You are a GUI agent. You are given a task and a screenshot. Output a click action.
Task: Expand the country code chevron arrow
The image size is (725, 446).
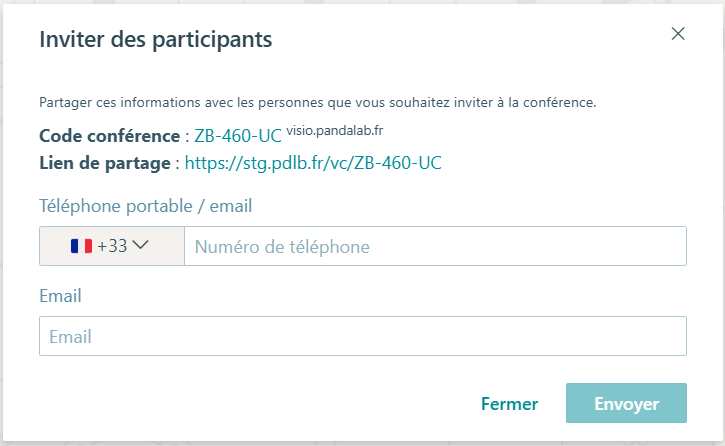click(140, 245)
